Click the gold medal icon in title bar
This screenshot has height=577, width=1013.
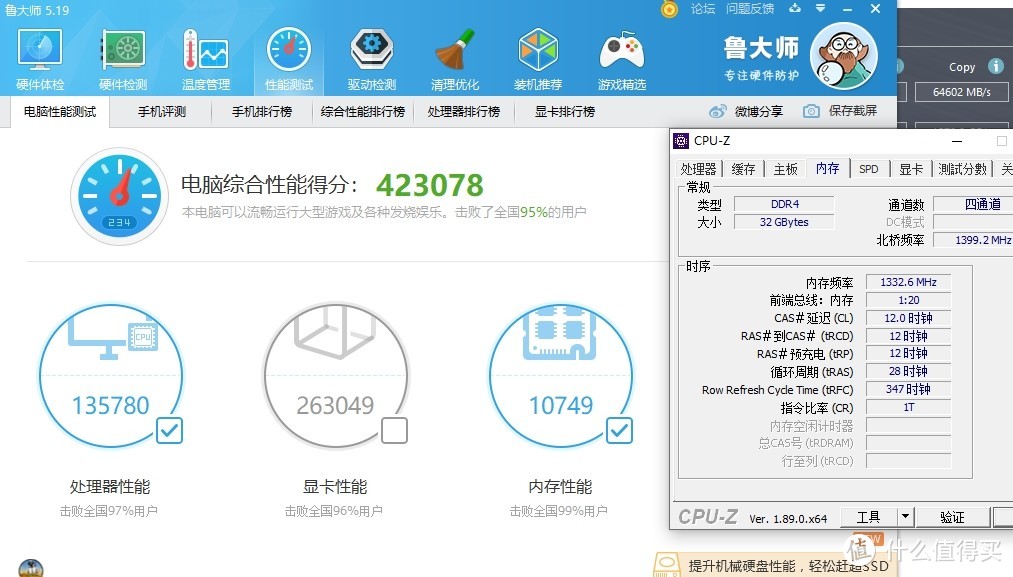click(669, 9)
